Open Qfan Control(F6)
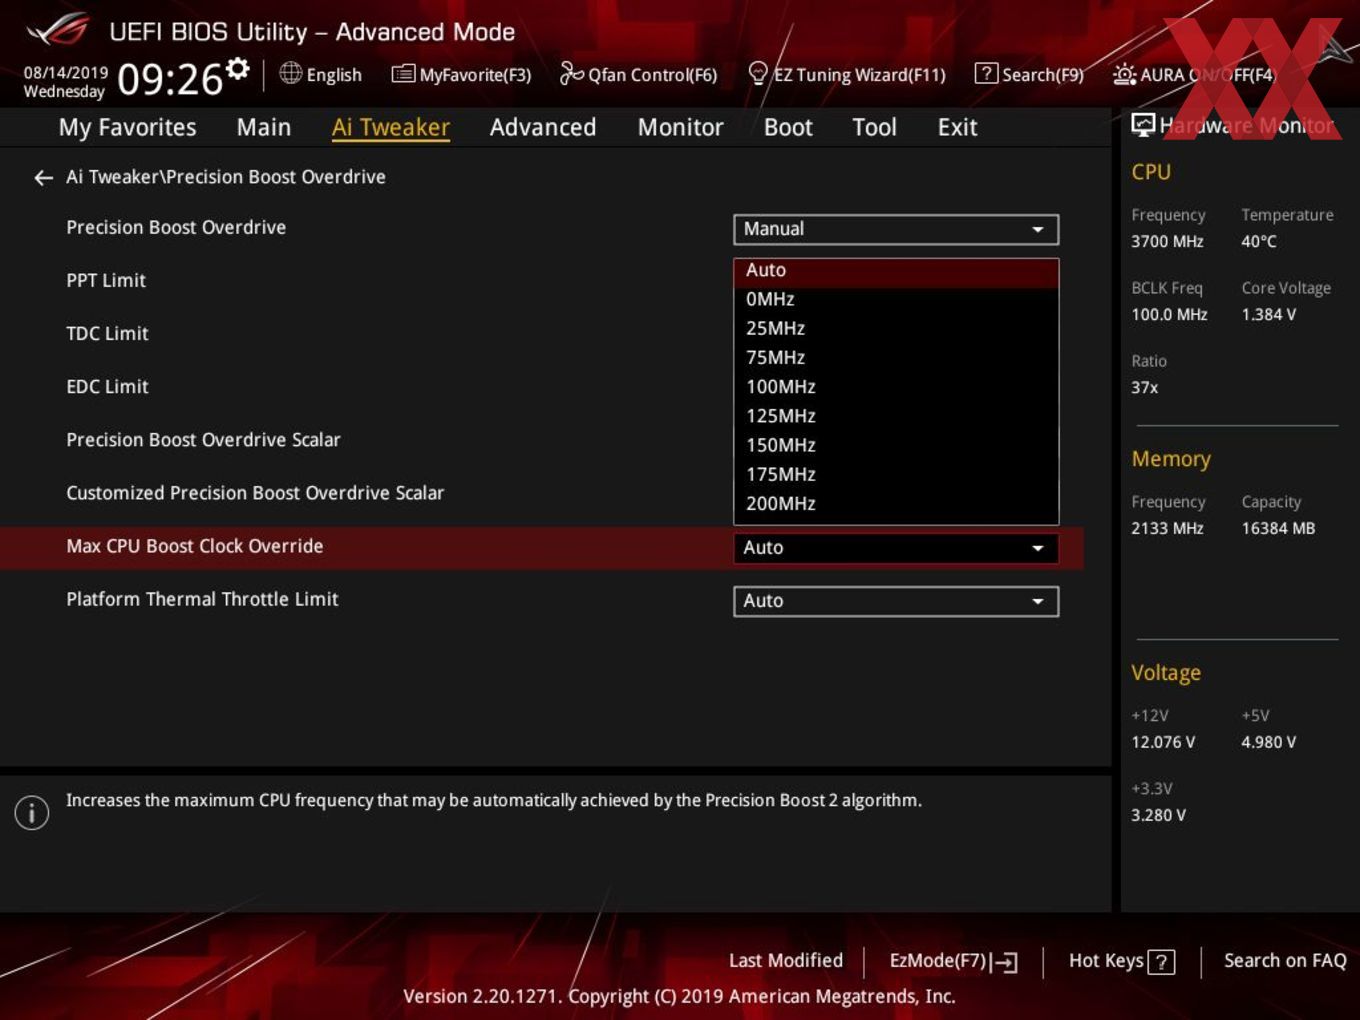The width and height of the screenshot is (1360, 1020). point(638,74)
